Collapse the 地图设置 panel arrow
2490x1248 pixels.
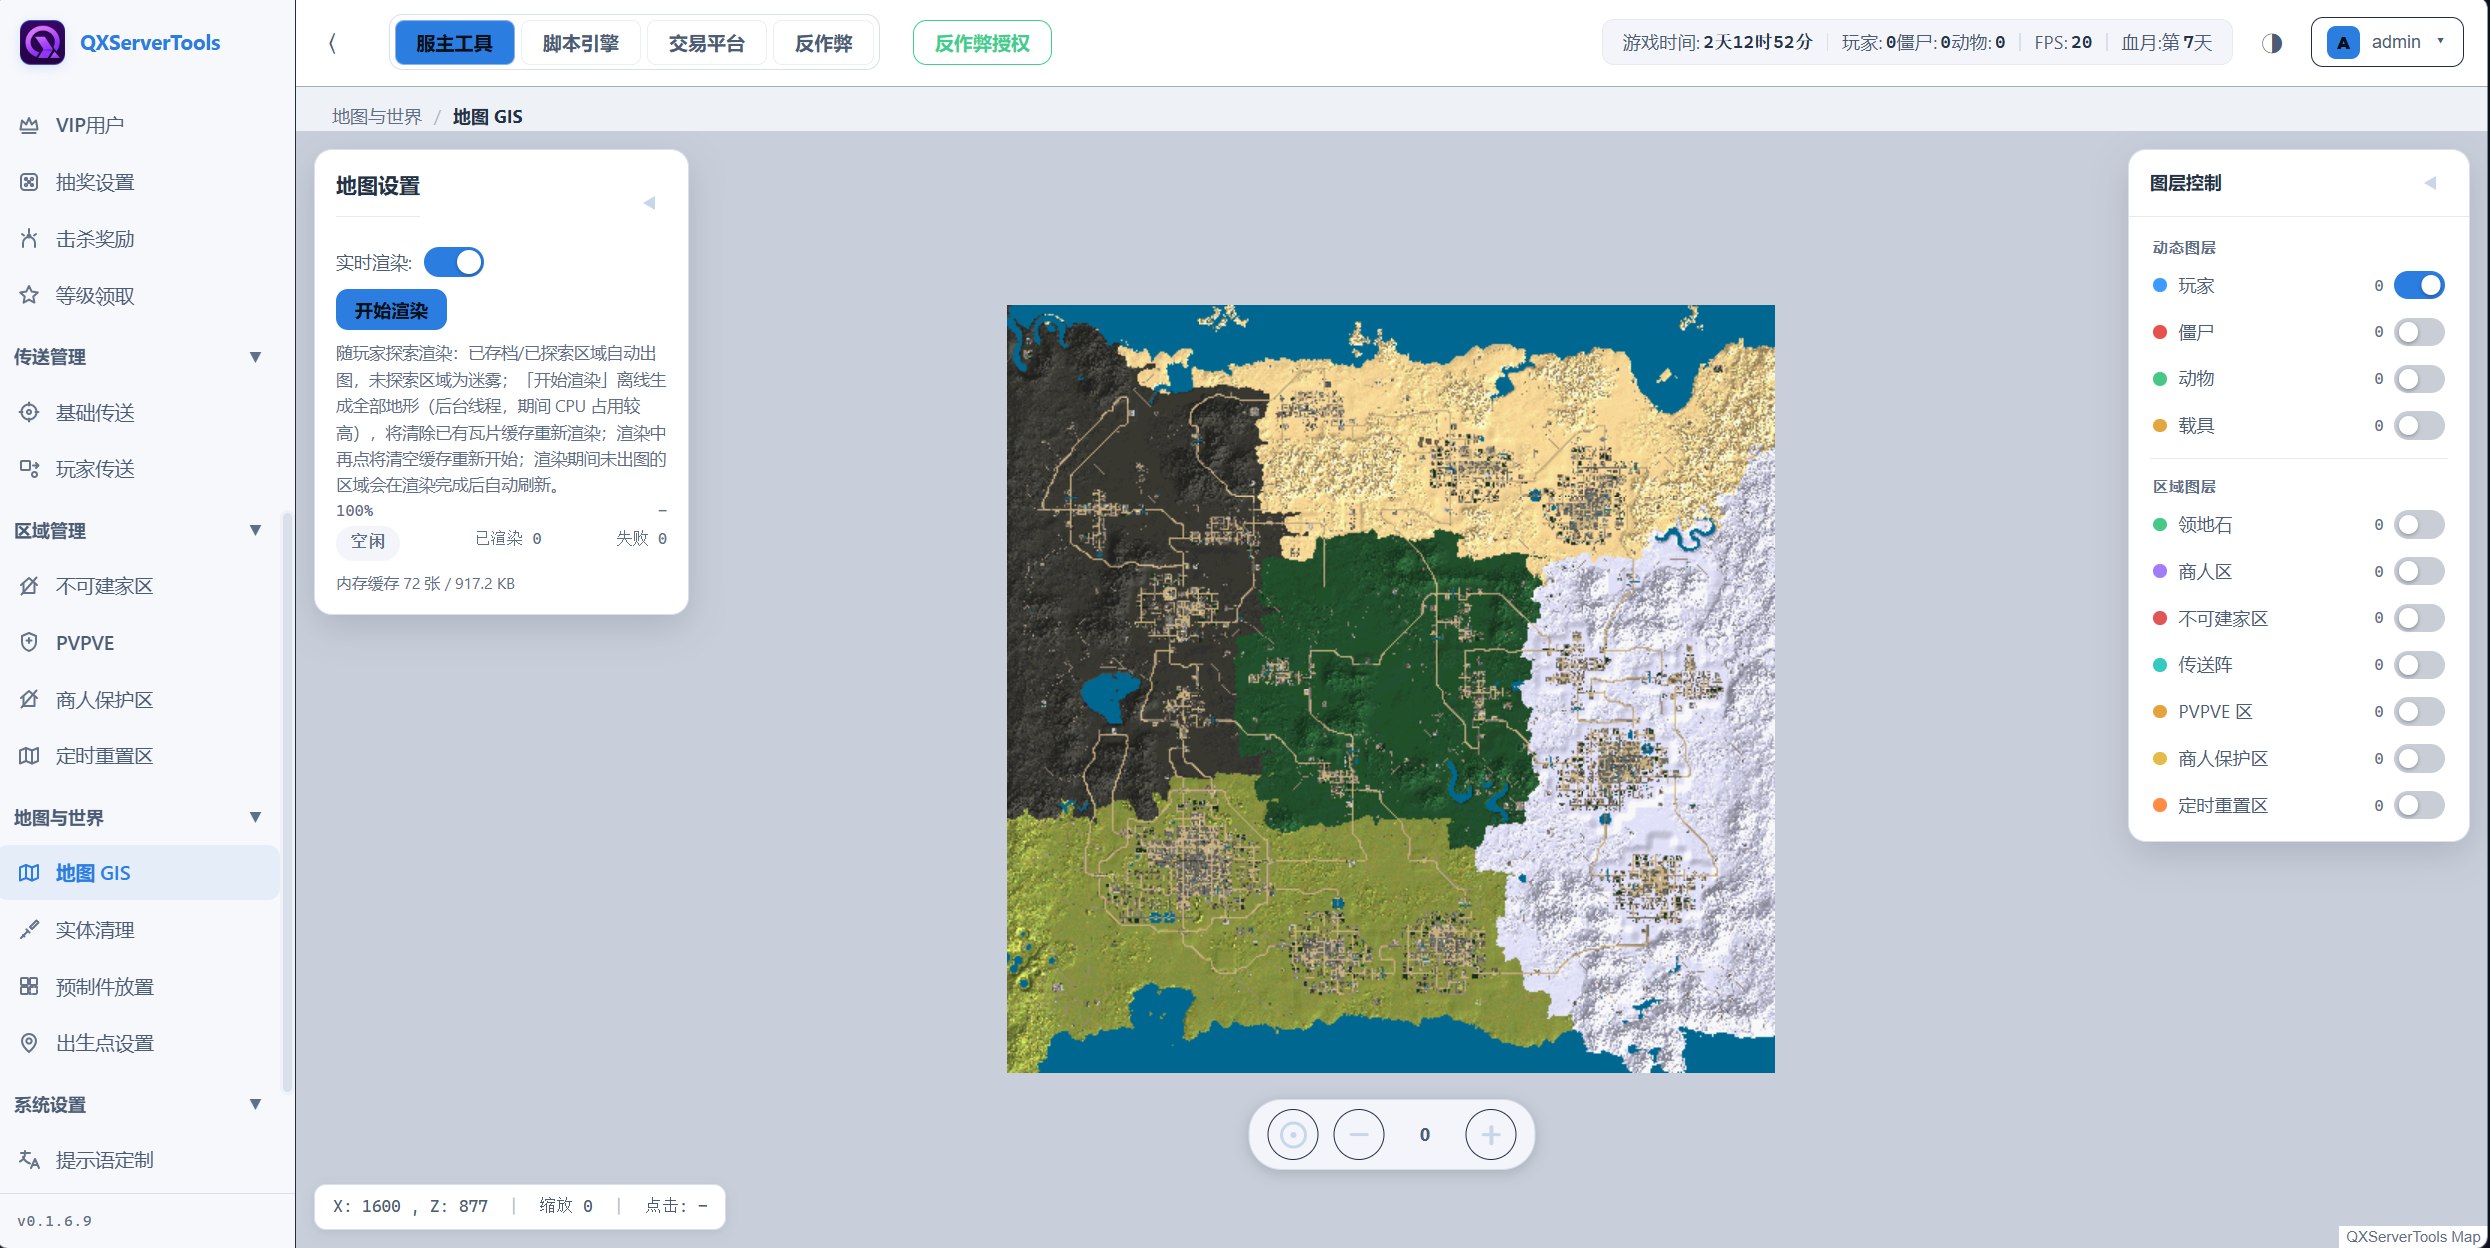click(x=649, y=203)
